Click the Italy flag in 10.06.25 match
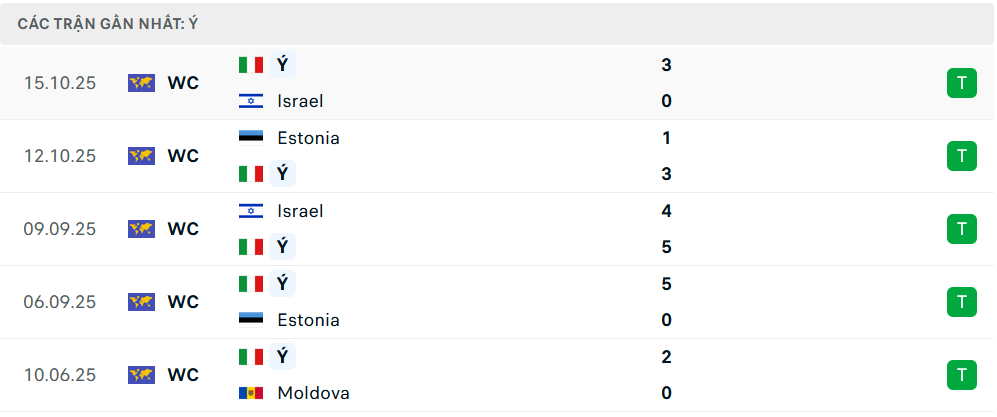The image size is (997, 417). pyautogui.click(x=251, y=357)
